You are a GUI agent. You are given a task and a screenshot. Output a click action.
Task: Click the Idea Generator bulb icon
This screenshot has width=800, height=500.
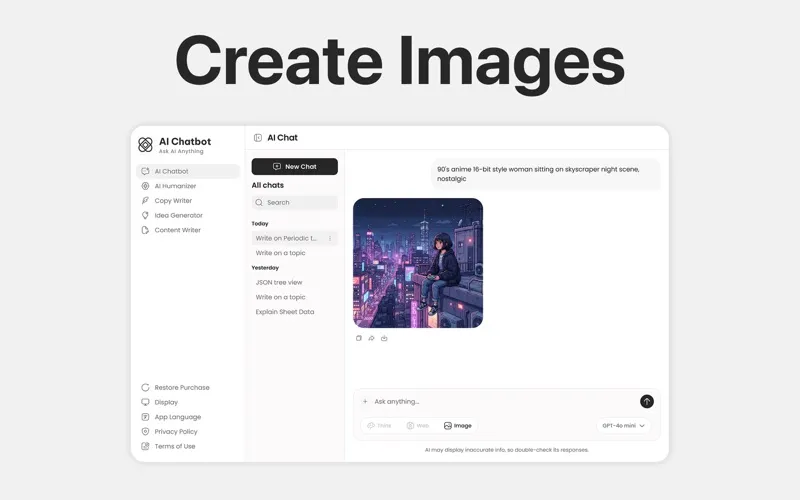pos(145,215)
